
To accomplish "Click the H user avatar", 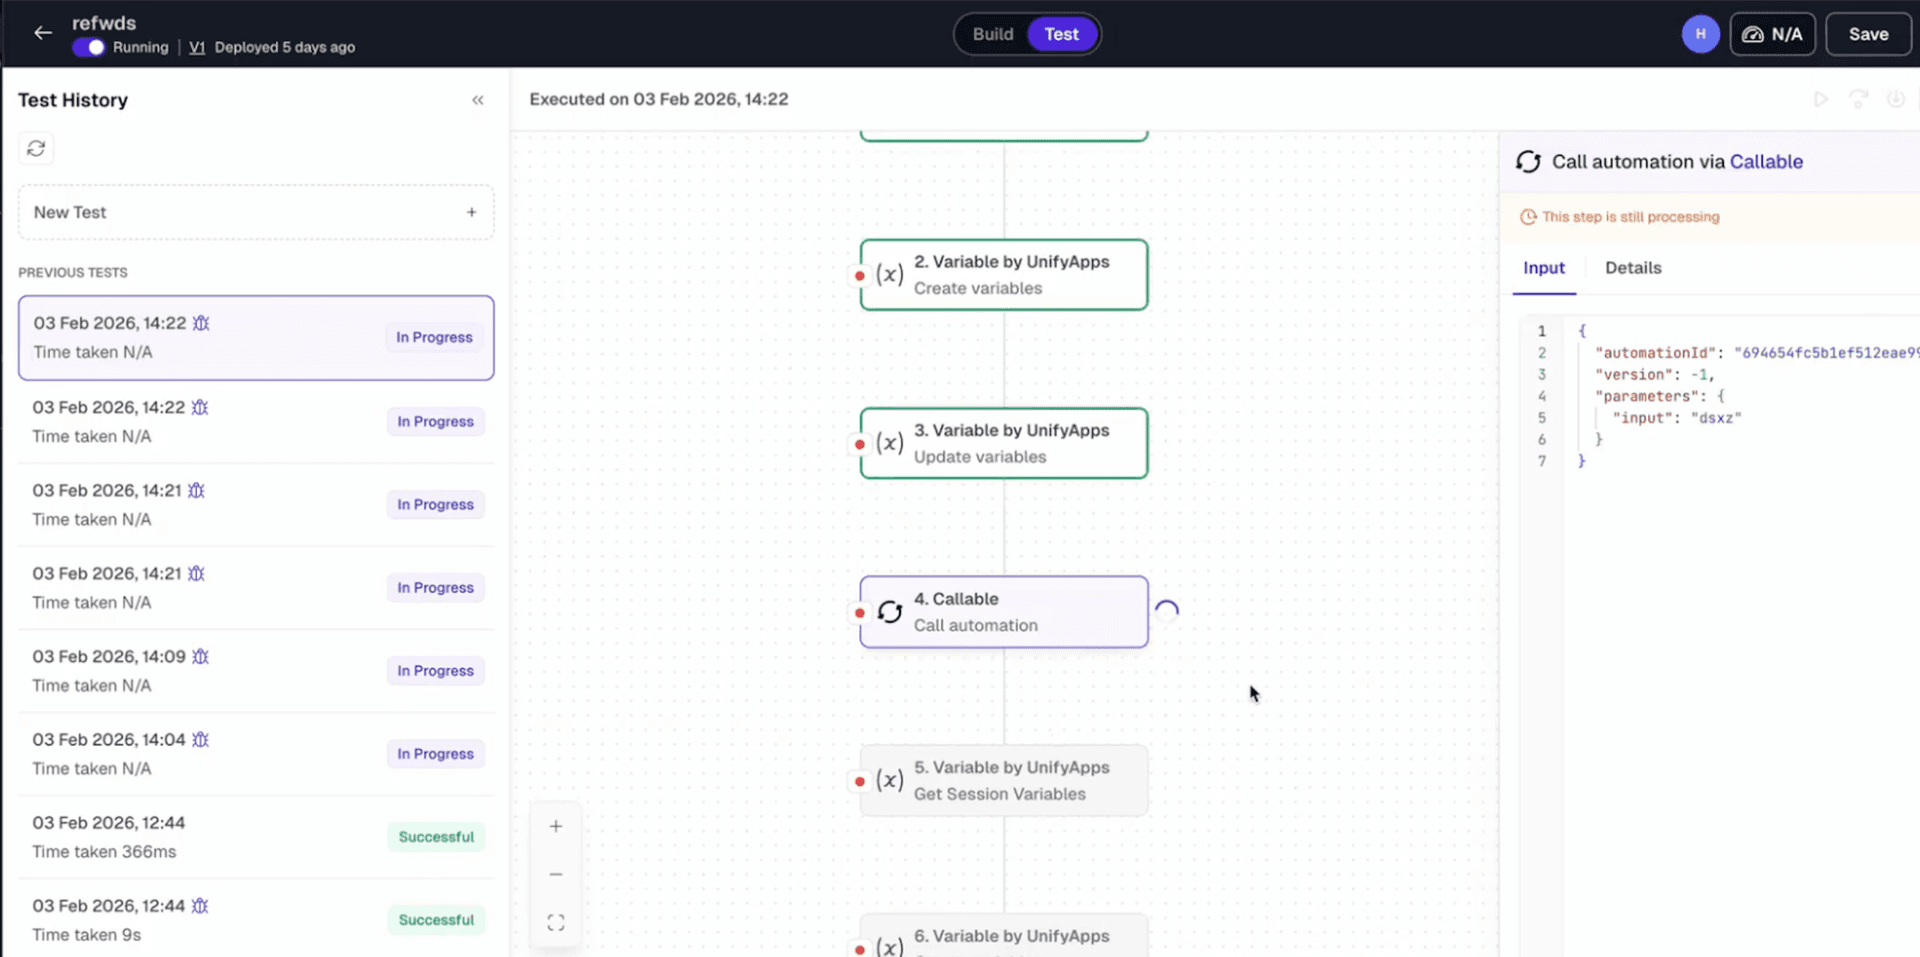I will click(x=1700, y=34).
